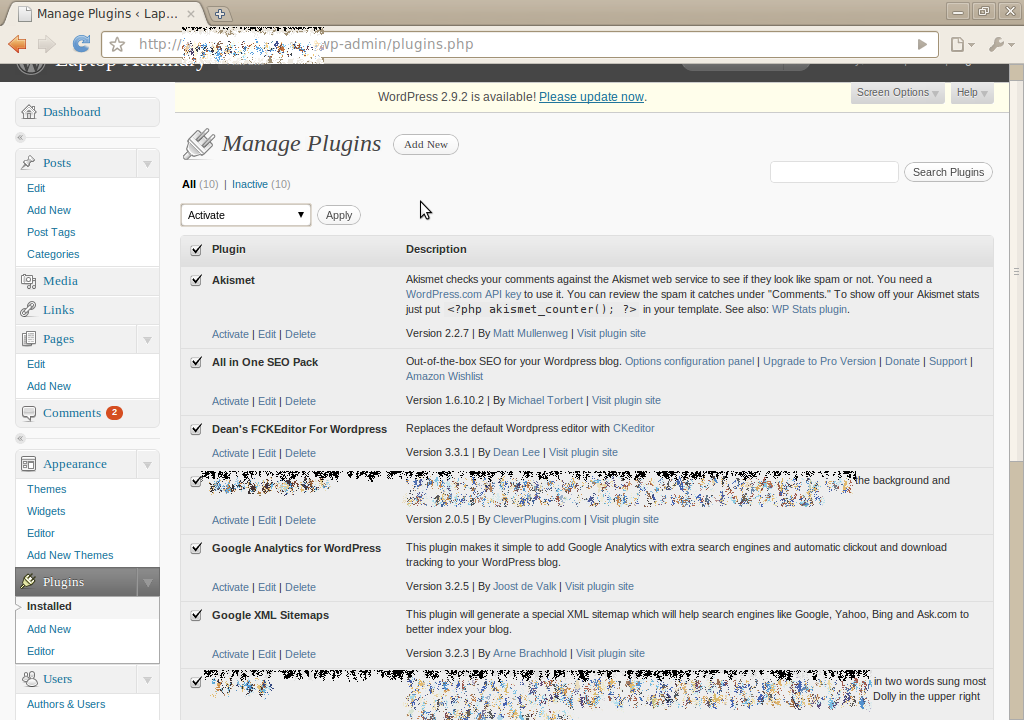Focus the plugin search text field
Viewport: 1024px width, 720px height.
coord(834,172)
